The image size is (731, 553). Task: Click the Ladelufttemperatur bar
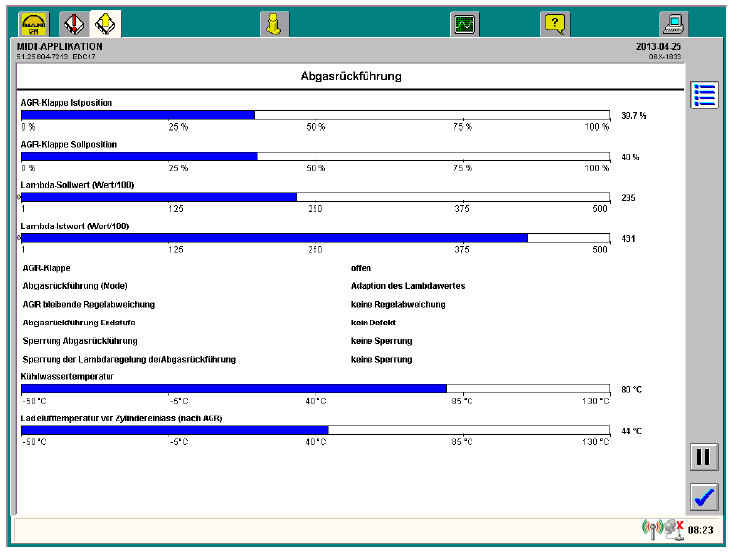click(x=315, y=430)
